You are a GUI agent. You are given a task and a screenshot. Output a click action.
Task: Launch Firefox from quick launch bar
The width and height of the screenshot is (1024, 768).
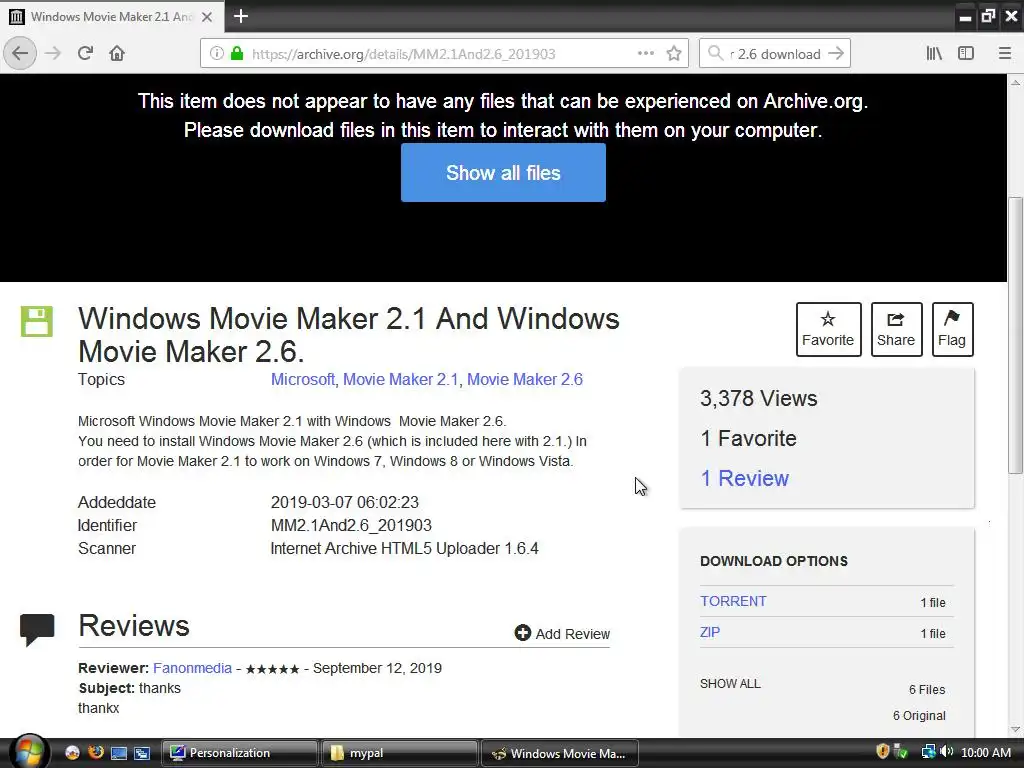tap(95, 752)
